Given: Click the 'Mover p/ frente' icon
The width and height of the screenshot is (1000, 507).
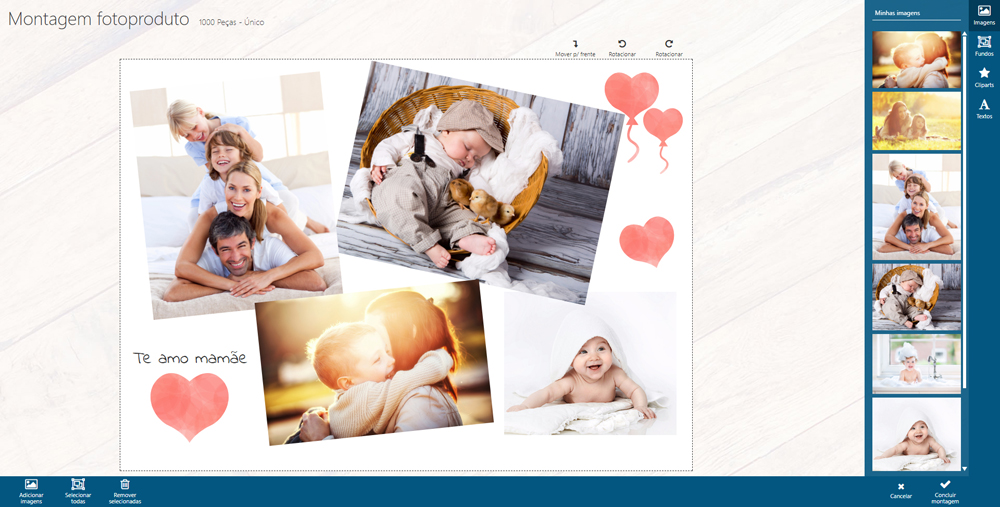Looking at the screenshot, I should (x=575, y=44).
